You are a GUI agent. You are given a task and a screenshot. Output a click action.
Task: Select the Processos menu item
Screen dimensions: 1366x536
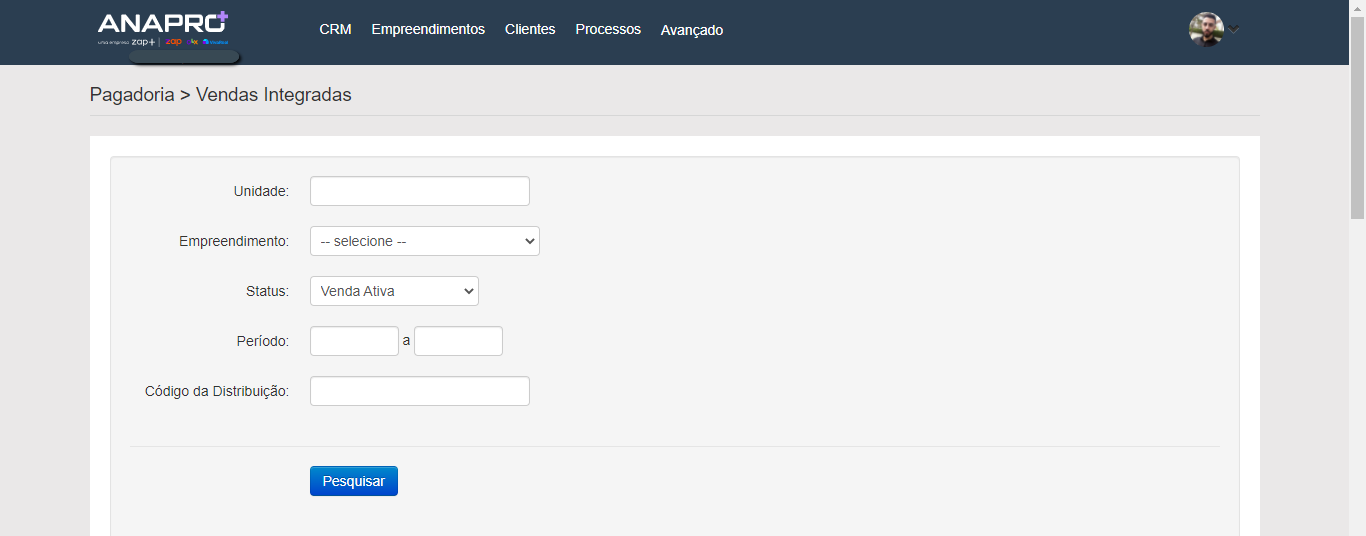(x=608, y=30)
